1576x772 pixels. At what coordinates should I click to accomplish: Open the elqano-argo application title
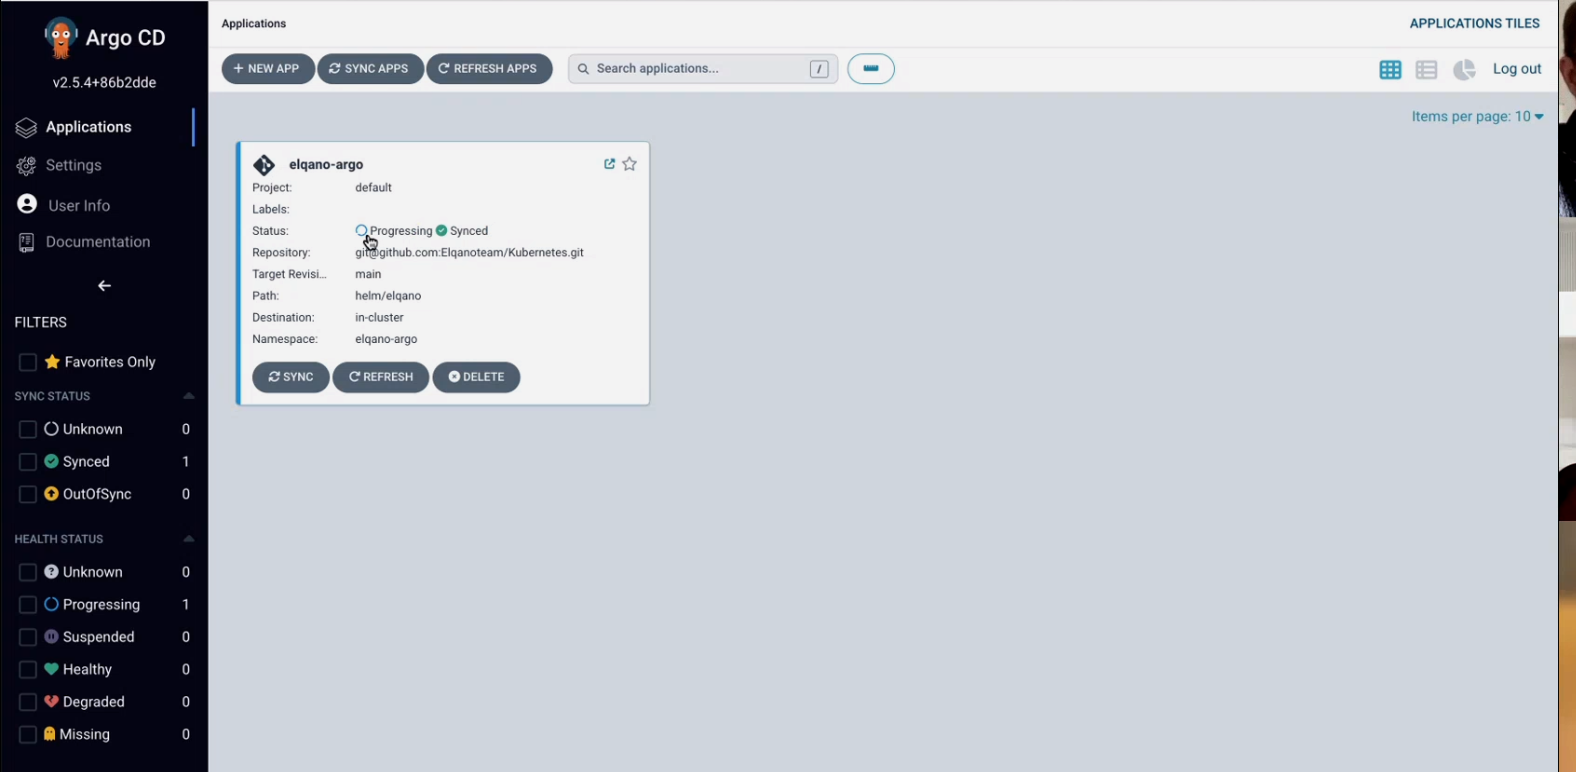[x=326, y=165]
